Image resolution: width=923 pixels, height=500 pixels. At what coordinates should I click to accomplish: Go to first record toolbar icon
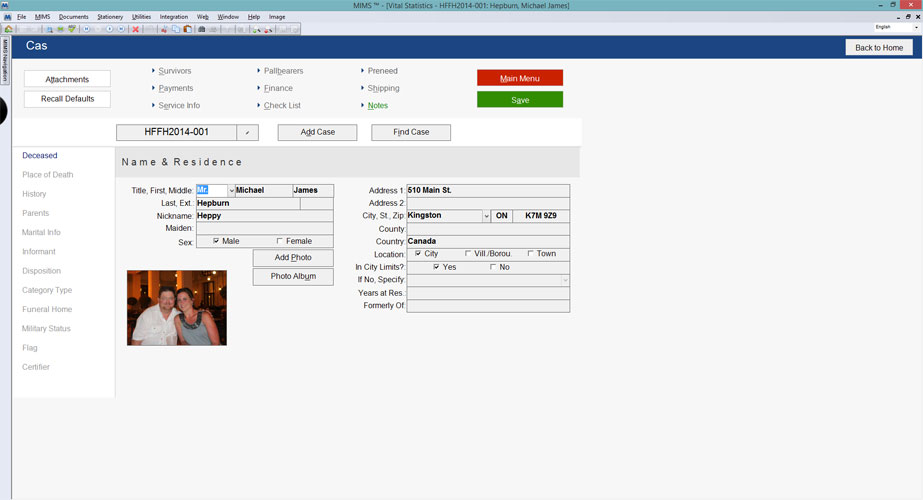(87, 29)
